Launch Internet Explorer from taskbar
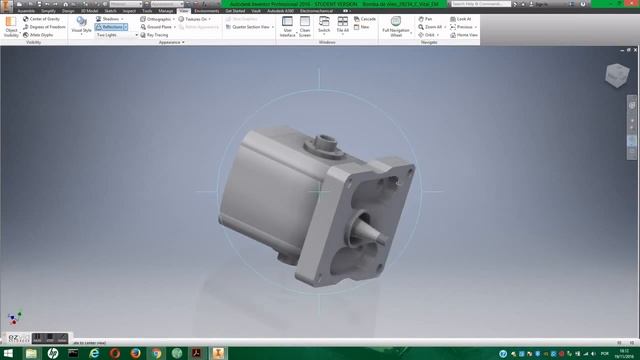This screenshot has width=640, height=360. tap(94, 353)
